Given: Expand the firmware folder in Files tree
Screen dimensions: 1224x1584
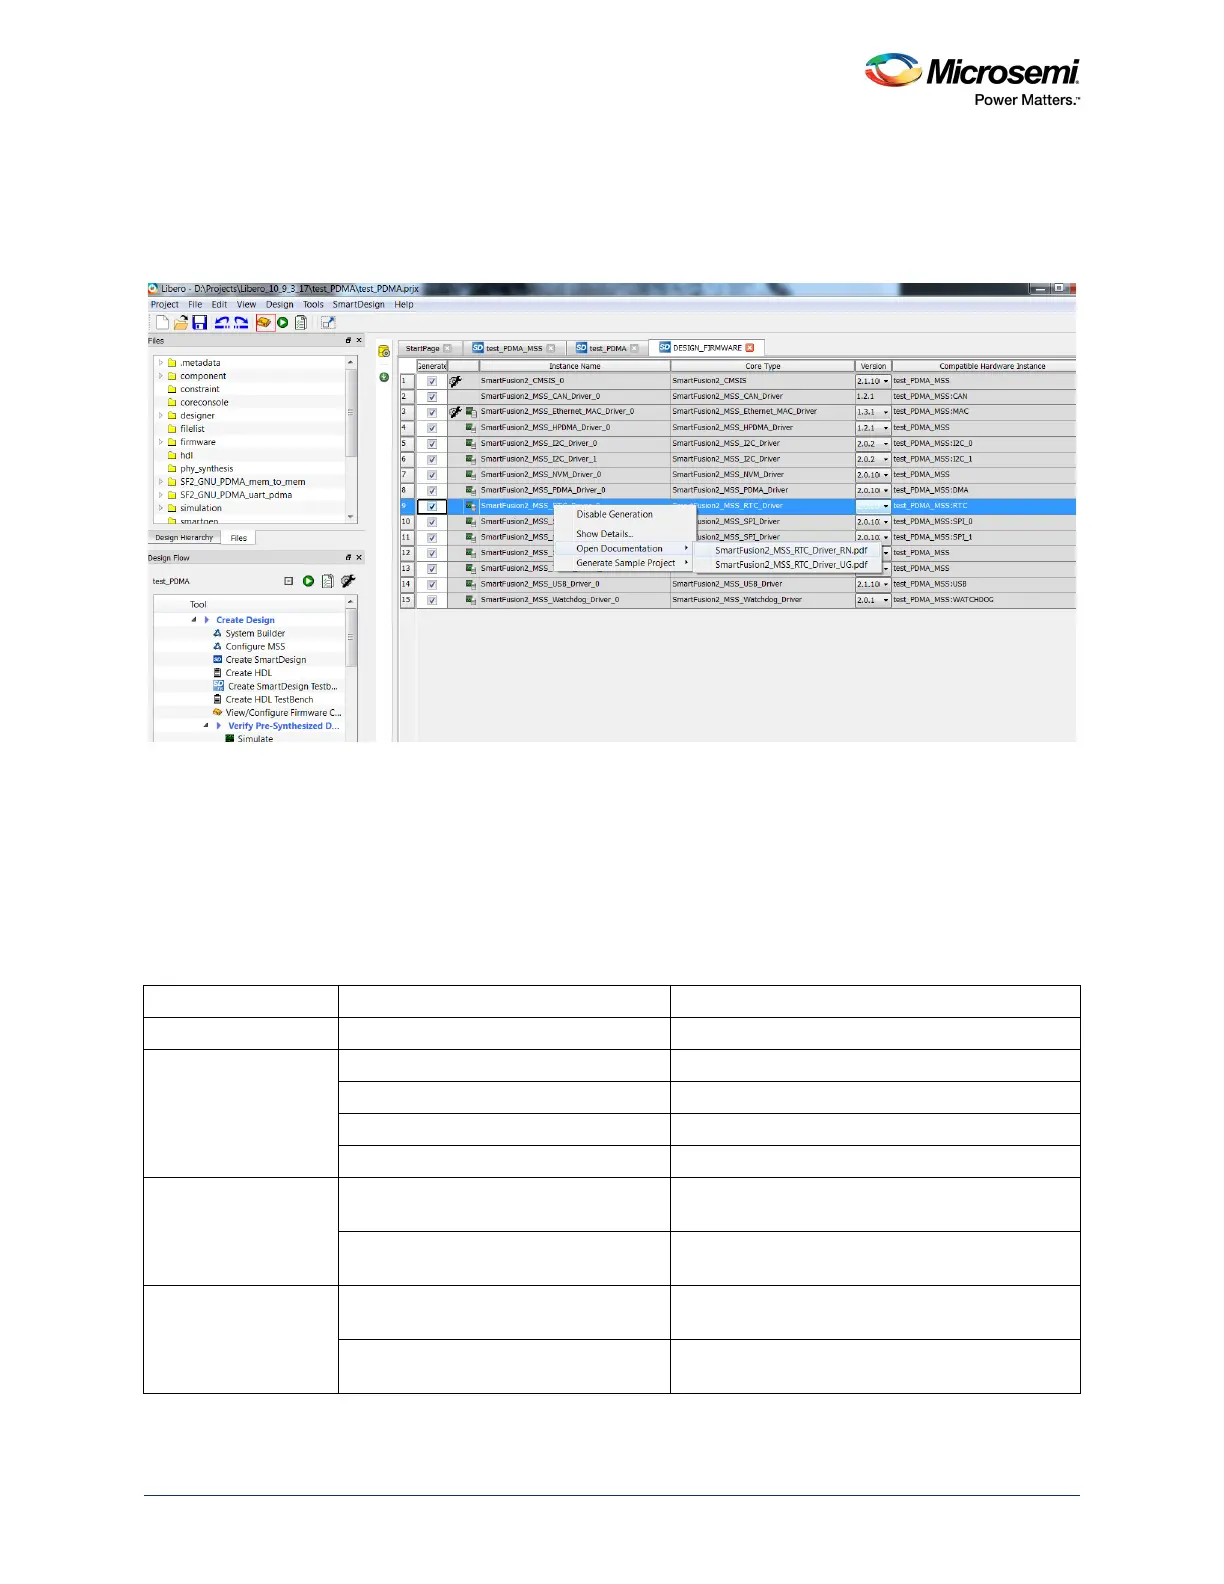Looking at the screenshot, I should pyautogui.click(x=160, y=442).
